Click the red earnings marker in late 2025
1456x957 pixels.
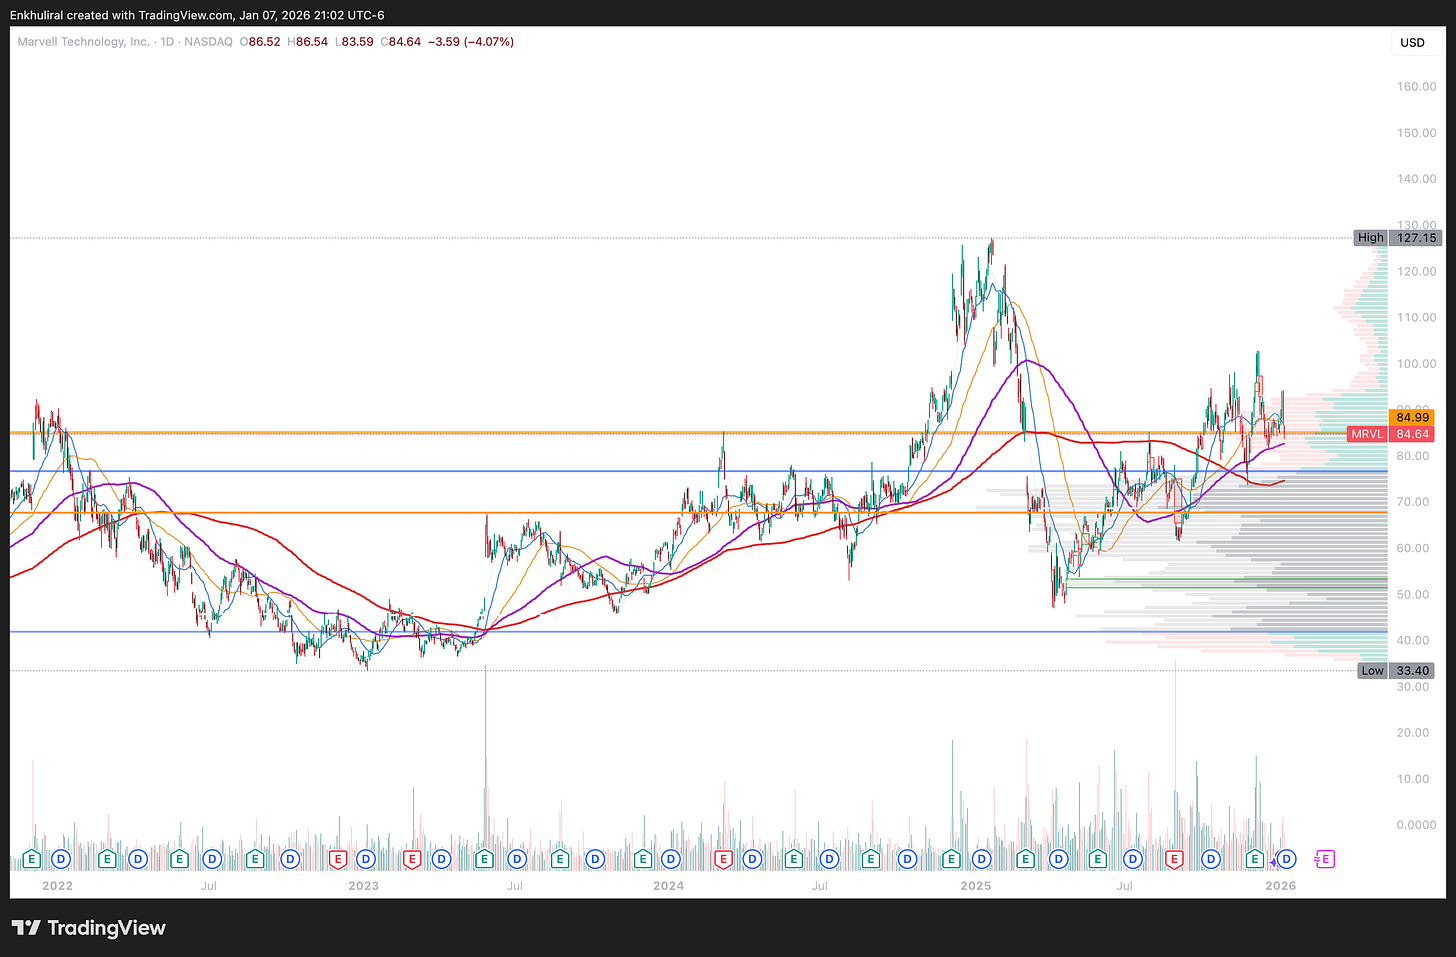point(1174,859)
